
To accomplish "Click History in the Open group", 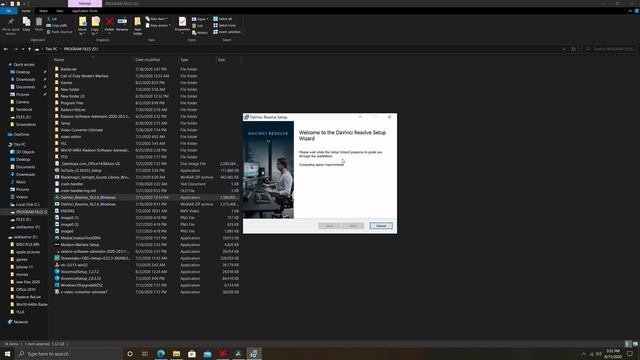I will point(200,32).
